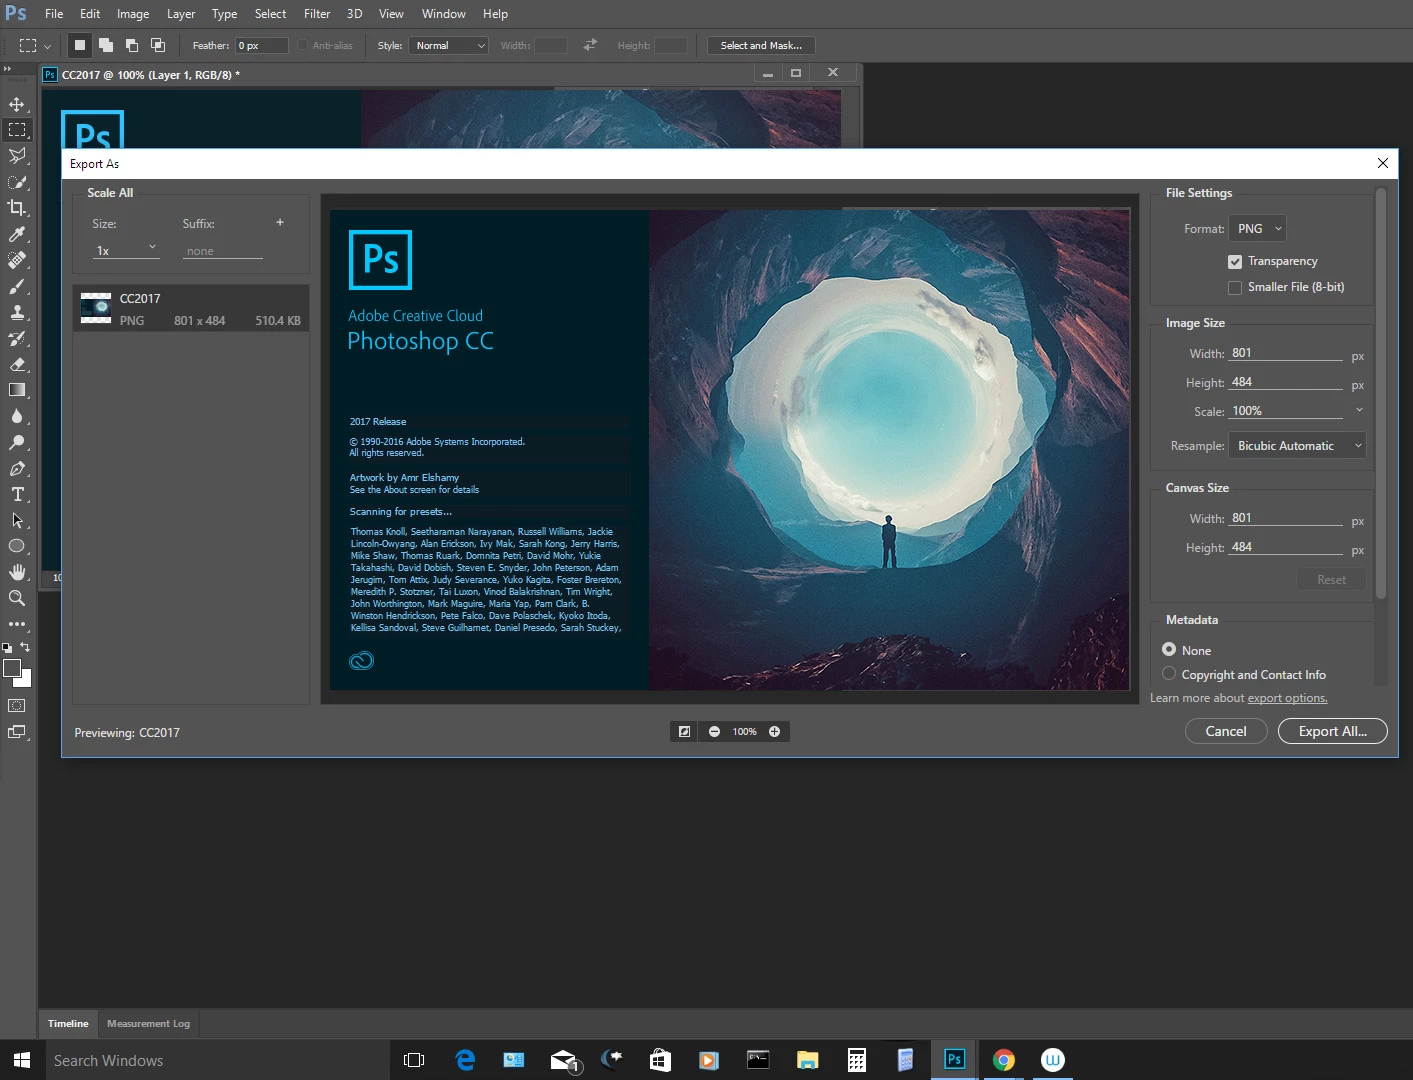Select the Crop tool

click(x=17, y=208)
